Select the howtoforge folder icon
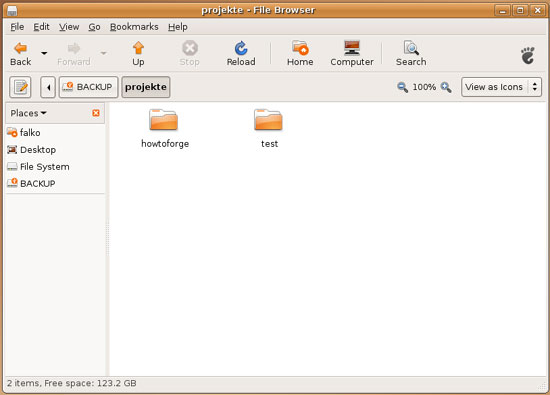The image size is (550, 395). (163, 120)
